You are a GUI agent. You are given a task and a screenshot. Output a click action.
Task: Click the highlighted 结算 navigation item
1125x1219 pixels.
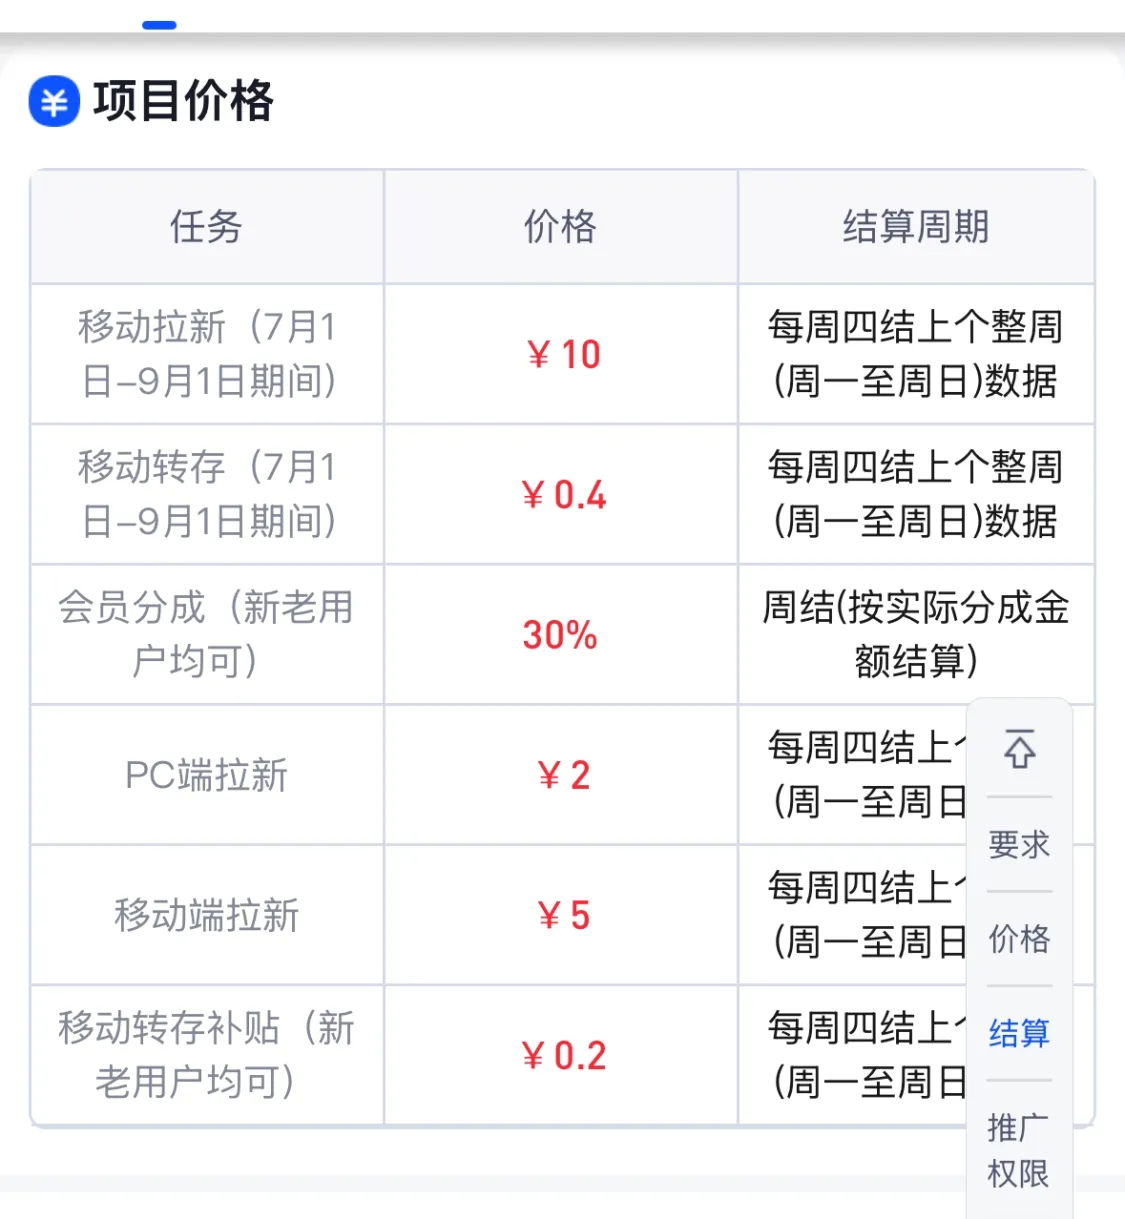1018,1034
